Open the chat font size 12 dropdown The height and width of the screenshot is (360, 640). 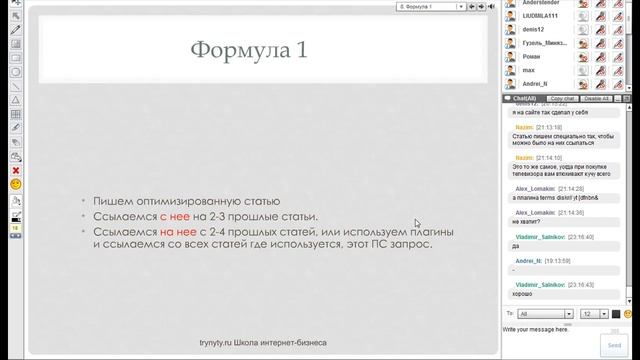click(x=595, y=314)
